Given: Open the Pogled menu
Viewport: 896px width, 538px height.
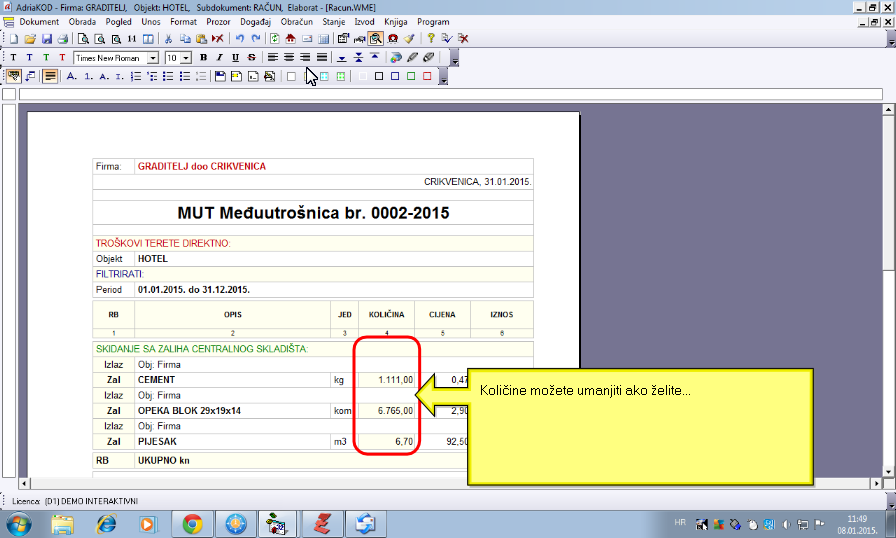Looking at the screenshot, I should point(118,22).
